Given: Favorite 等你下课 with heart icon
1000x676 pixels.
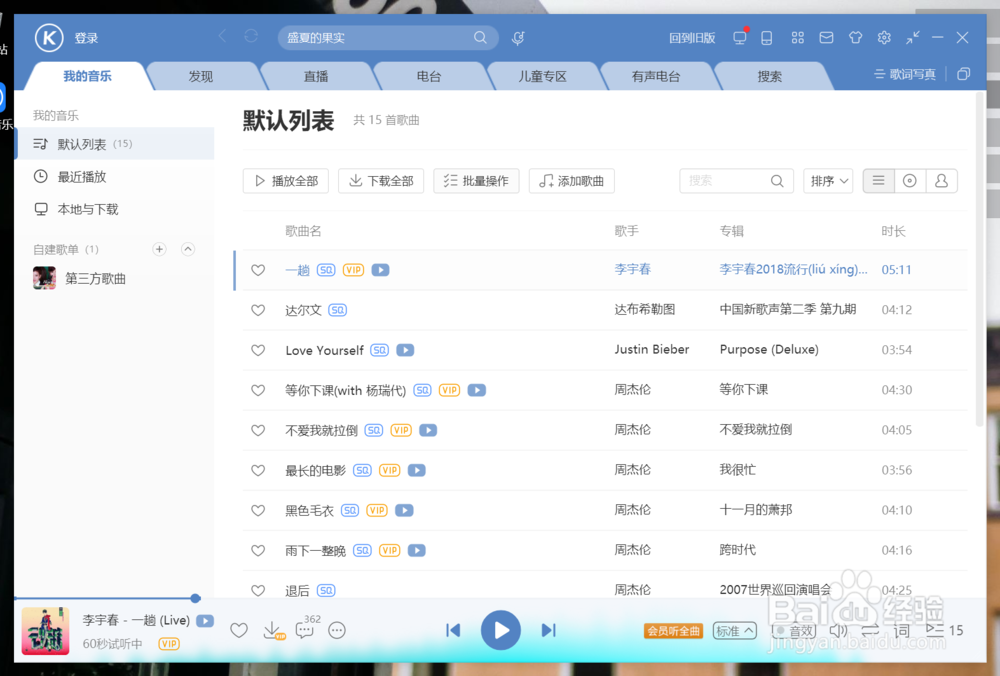Looking at the screenshot, I should tap(258, 390).
